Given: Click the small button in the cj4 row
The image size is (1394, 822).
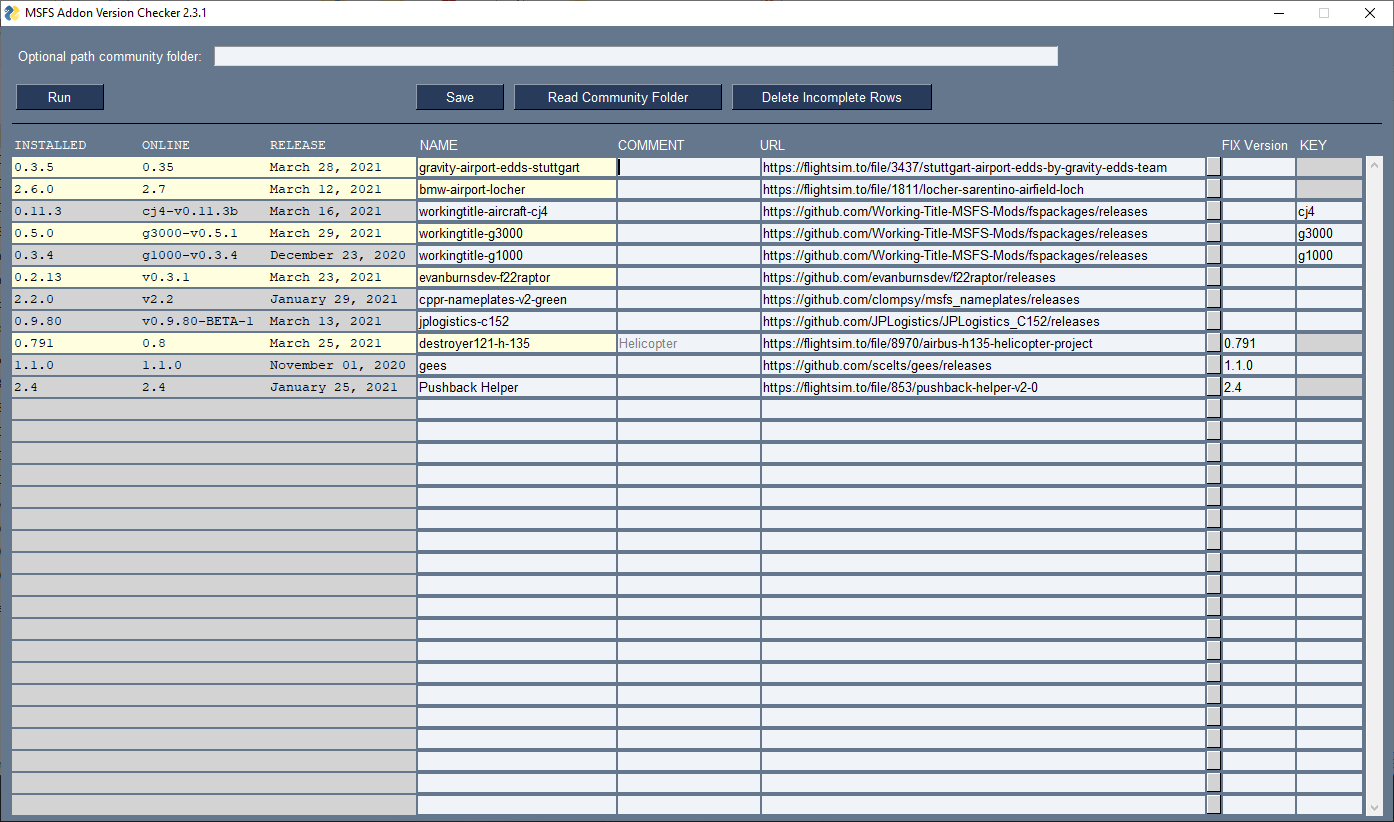Looking at the screenshot, I should (x=1213, y=211).
